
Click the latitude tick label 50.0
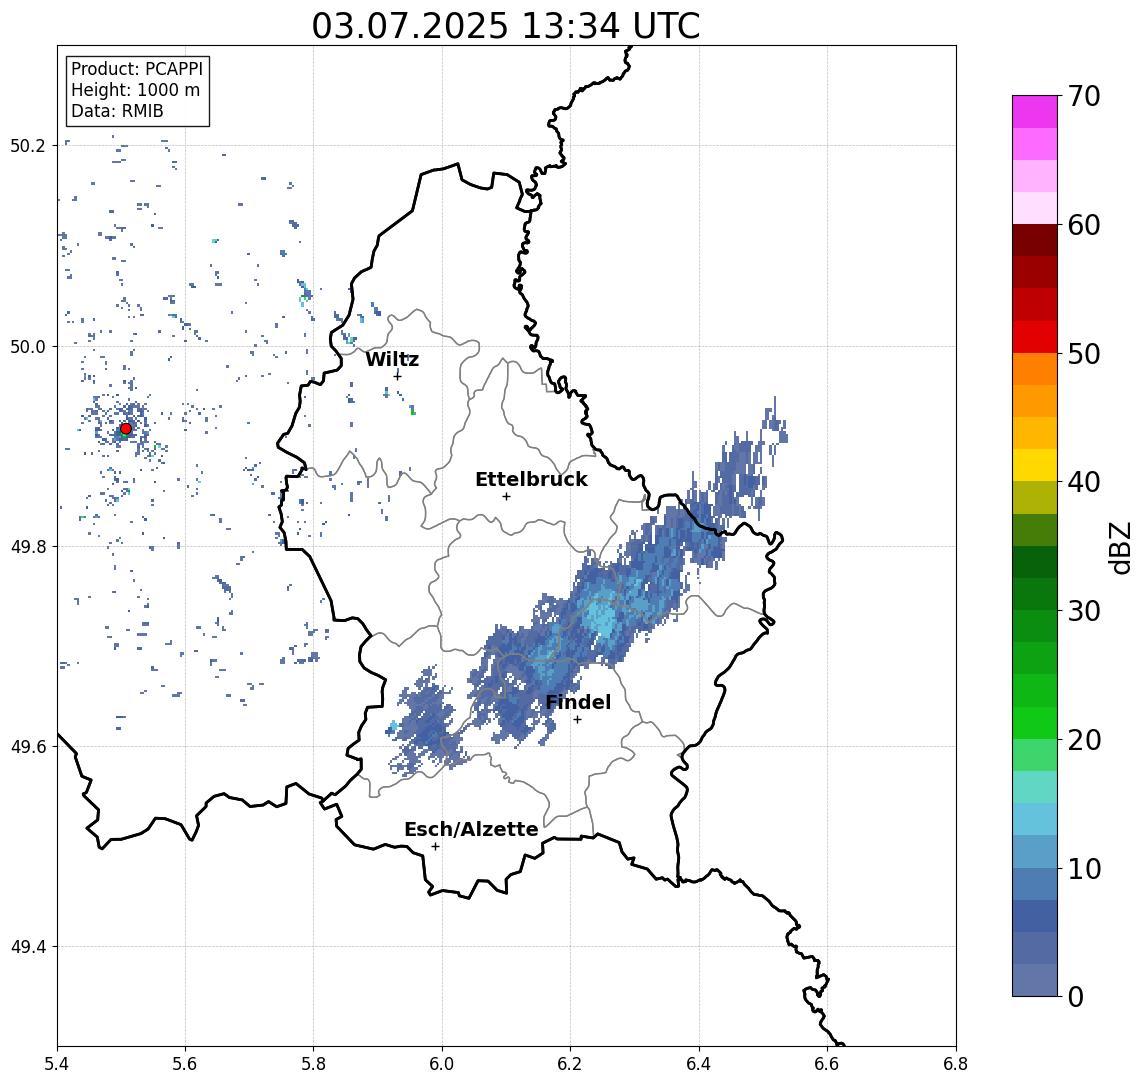pyautogui.click(x=28, y=346)
